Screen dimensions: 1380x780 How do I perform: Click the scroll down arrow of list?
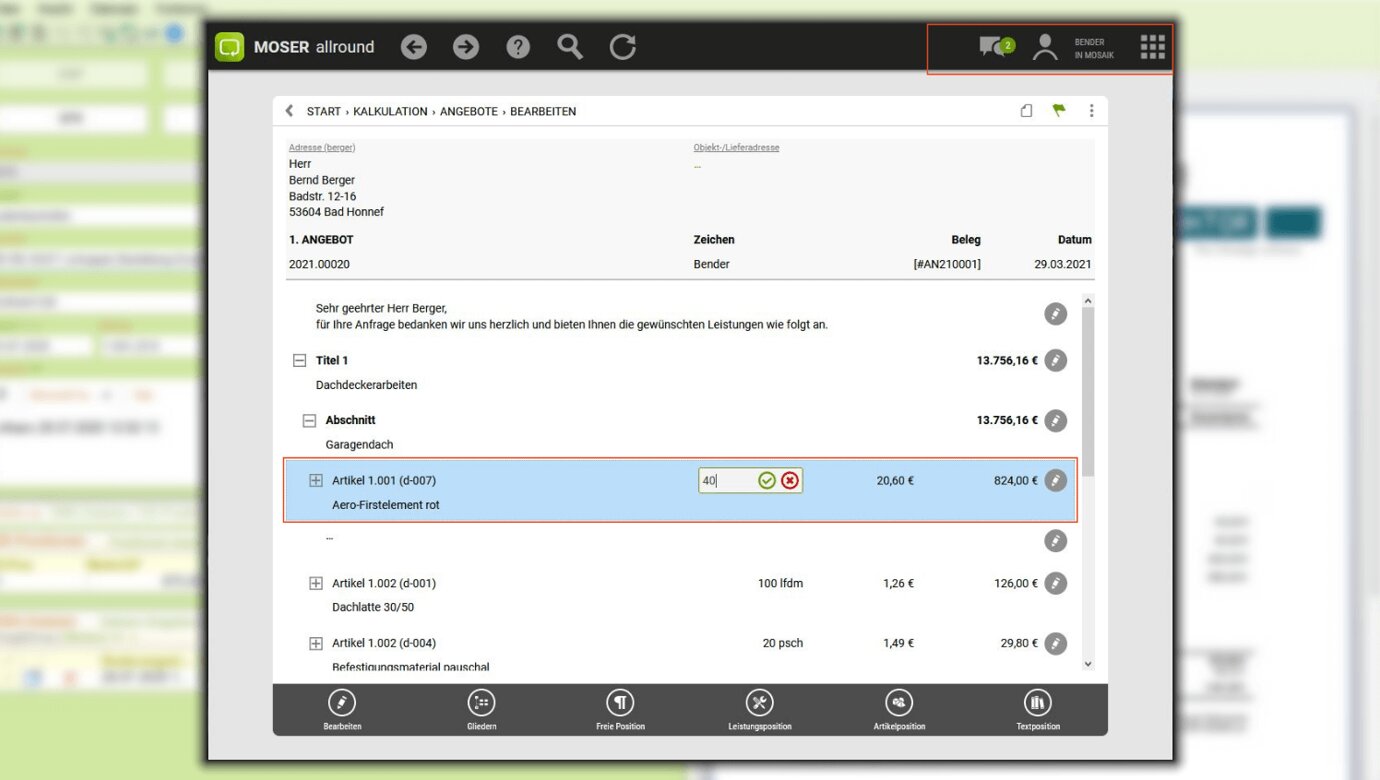1088,664
